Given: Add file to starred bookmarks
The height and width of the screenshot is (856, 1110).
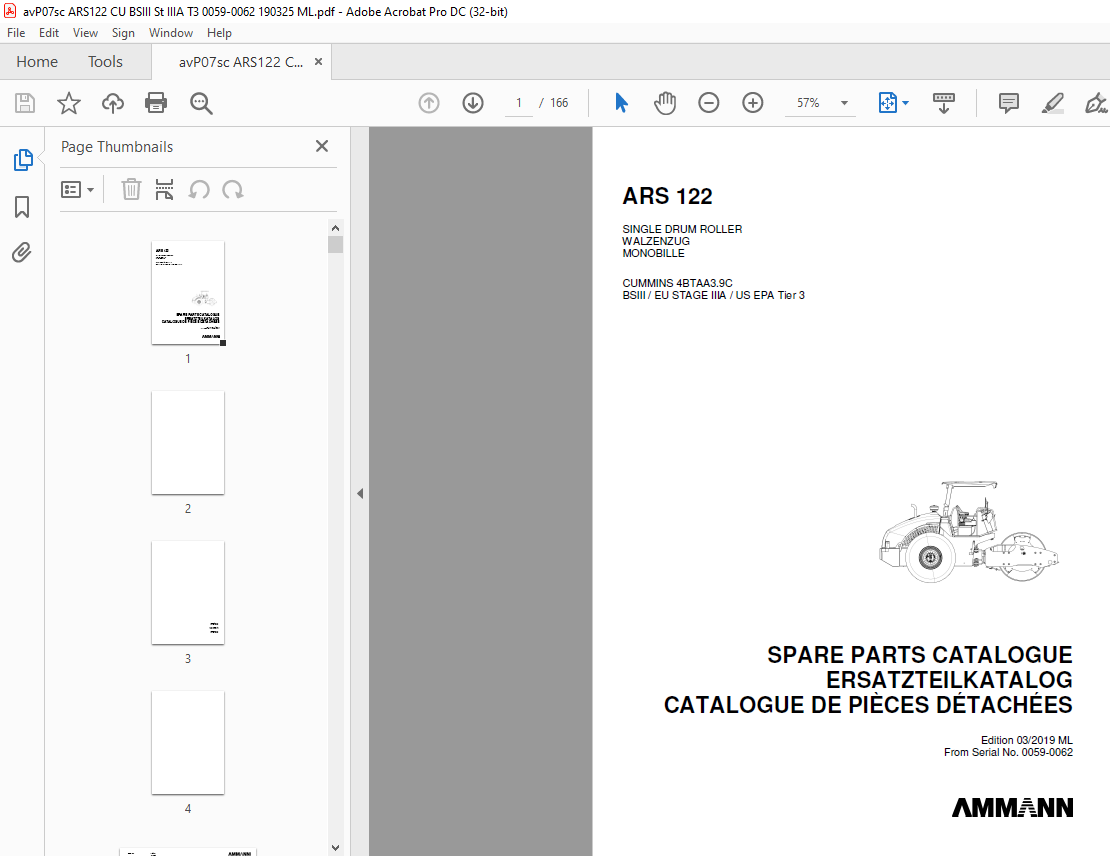Looking at the screenshot, I should tap(69, 103).
